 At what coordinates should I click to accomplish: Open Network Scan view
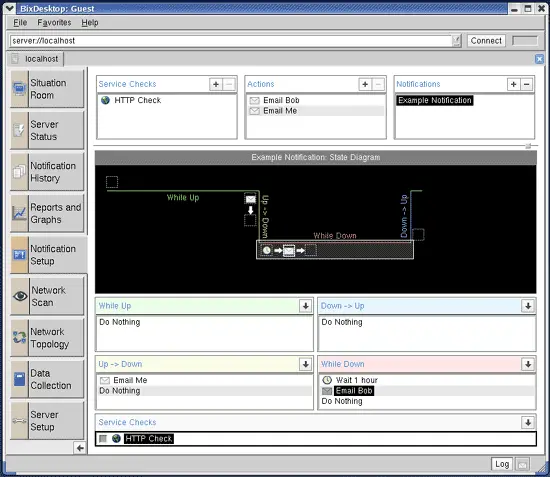coord(47,296)
